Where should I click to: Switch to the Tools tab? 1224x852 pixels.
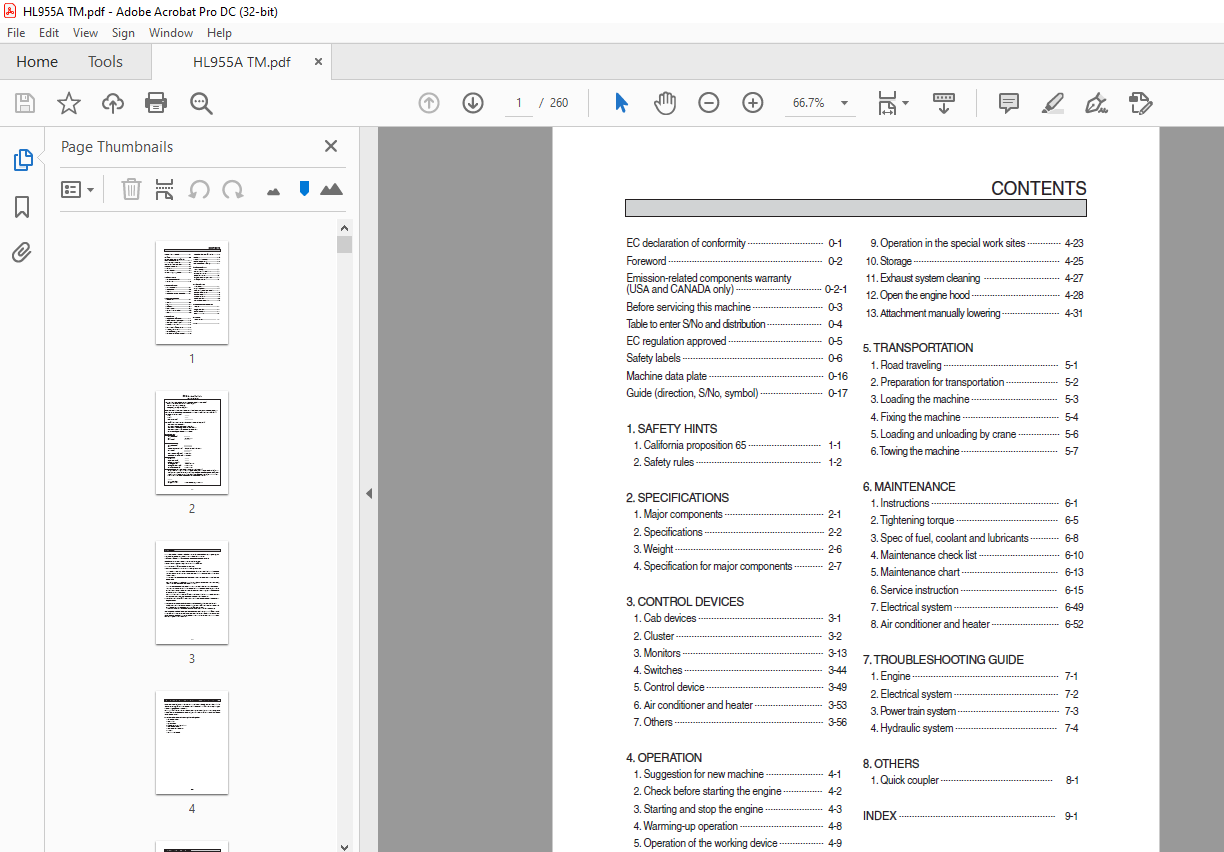pyautogui.click(x=105, y=62)
